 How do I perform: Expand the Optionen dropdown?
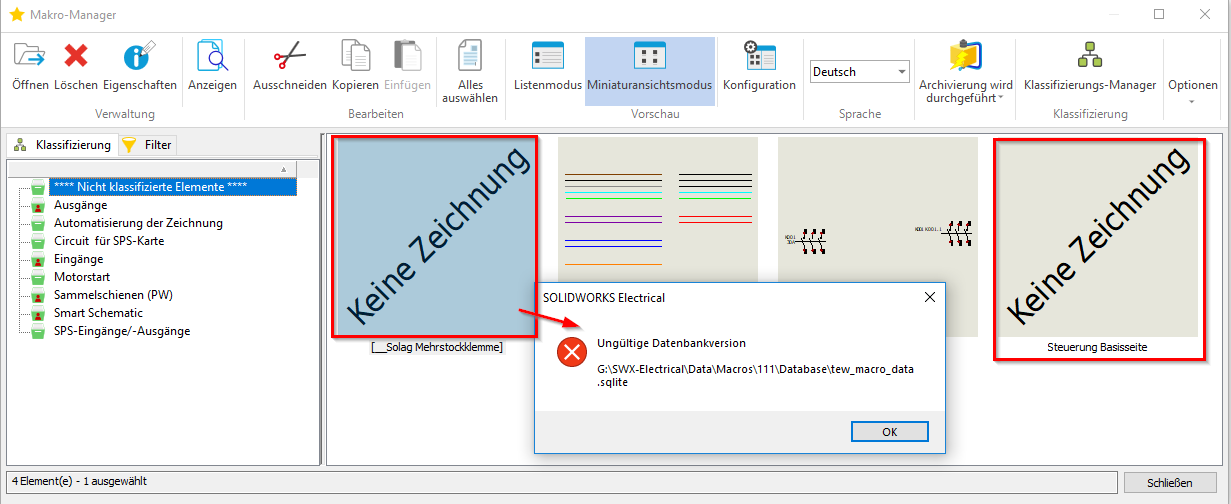coord(1192,92)
